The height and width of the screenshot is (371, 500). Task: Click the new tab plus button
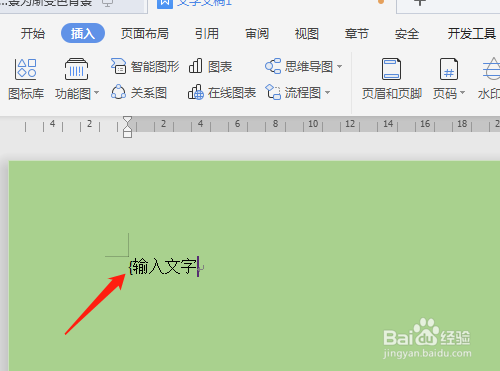point(420,3)
